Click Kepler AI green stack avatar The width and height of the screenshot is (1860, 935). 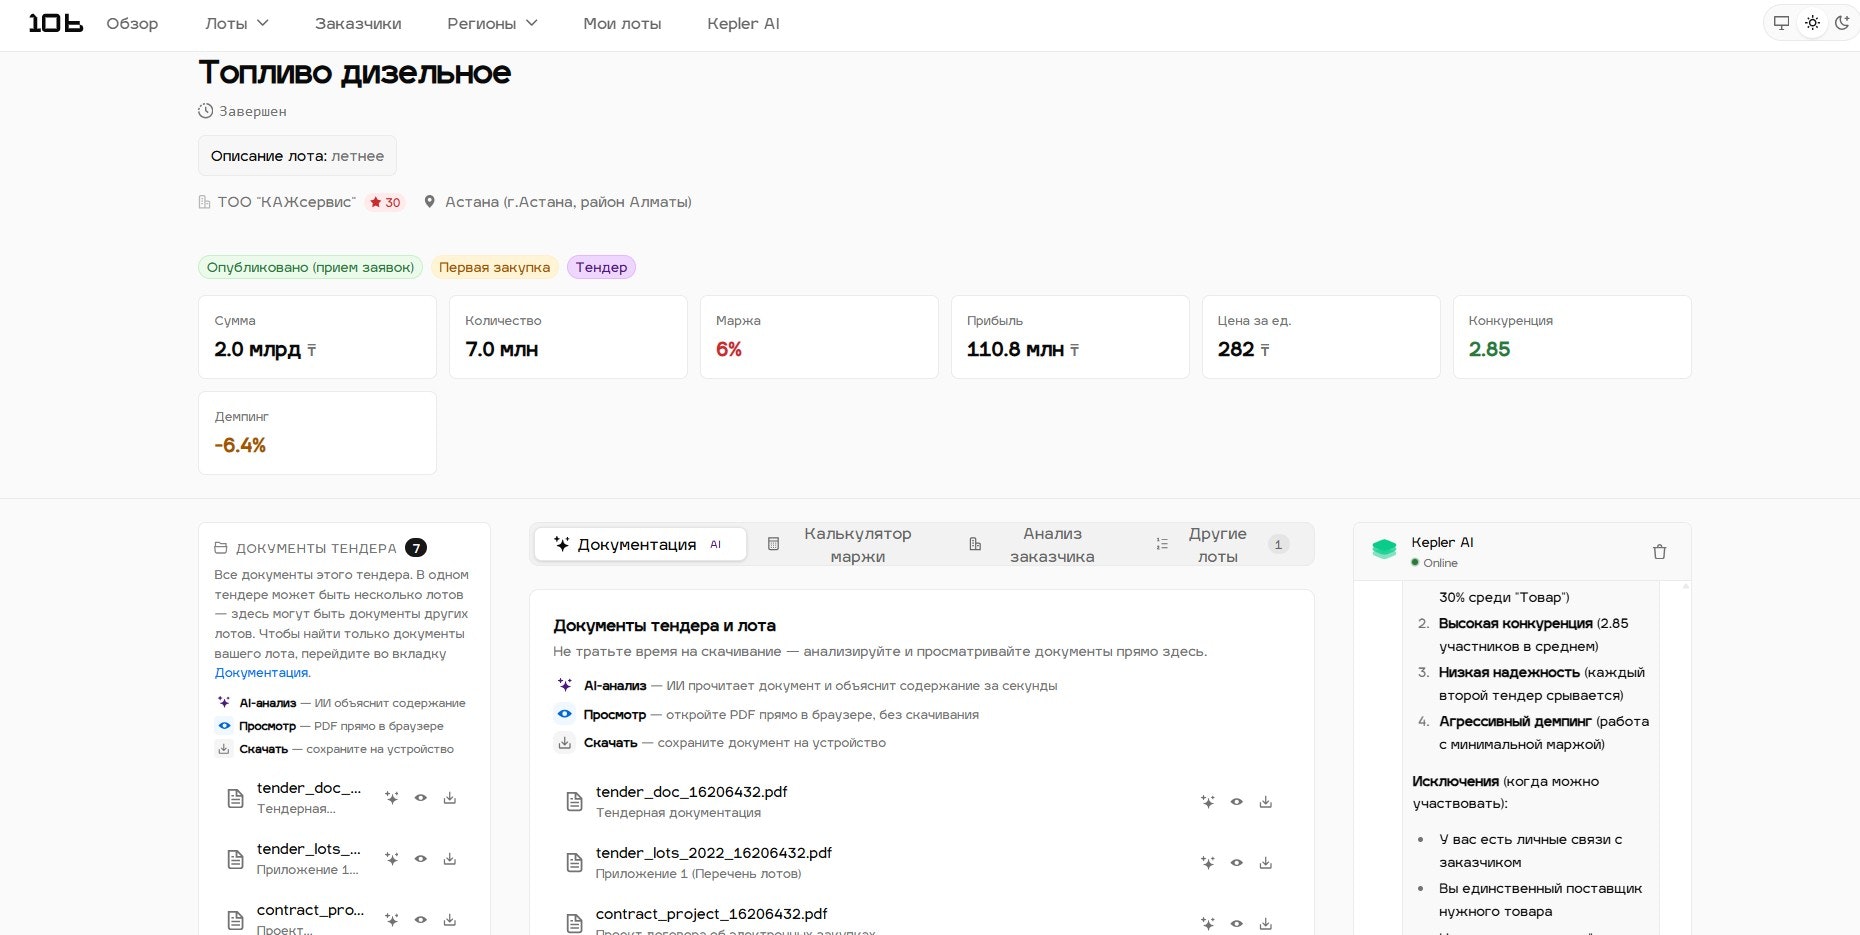1384,550
